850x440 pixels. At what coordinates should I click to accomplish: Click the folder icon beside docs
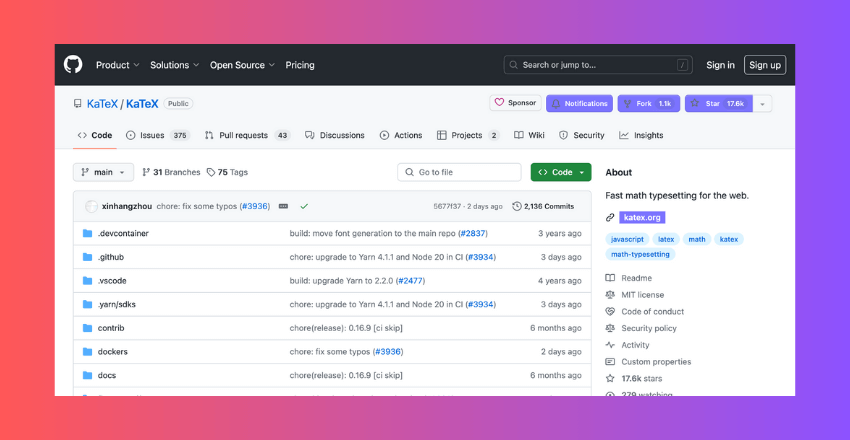[87, 375]
